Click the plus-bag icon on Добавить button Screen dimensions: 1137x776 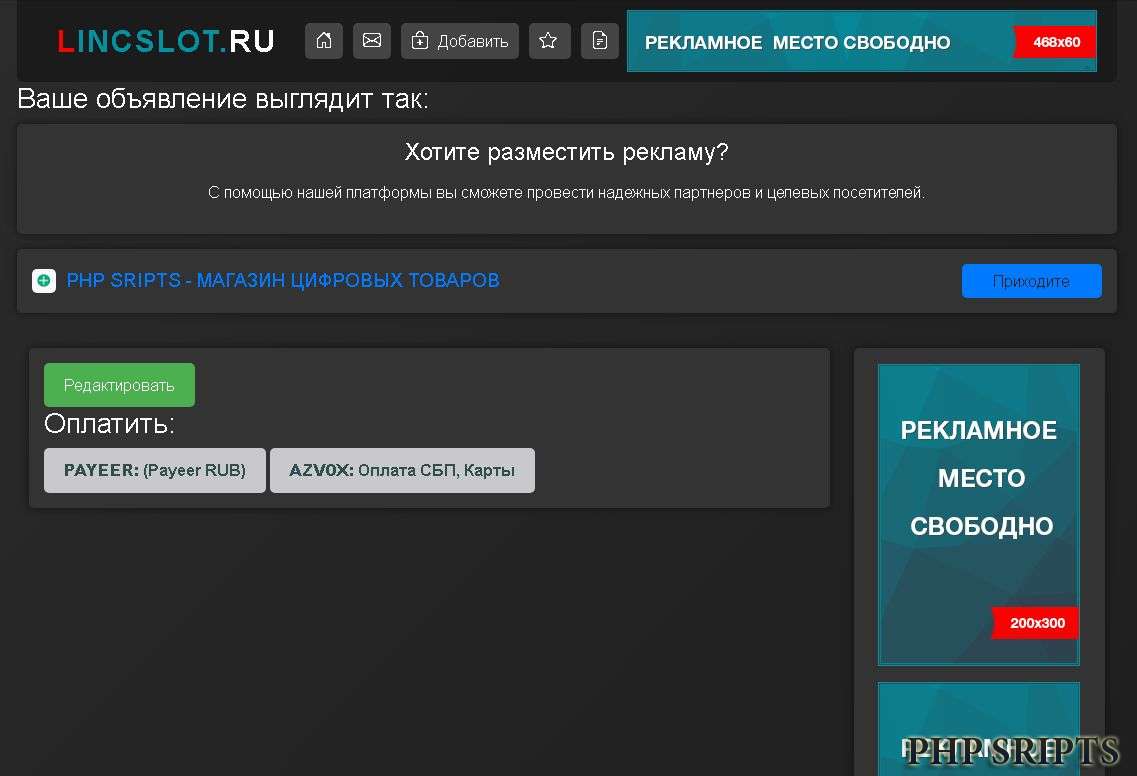(419, 41)
